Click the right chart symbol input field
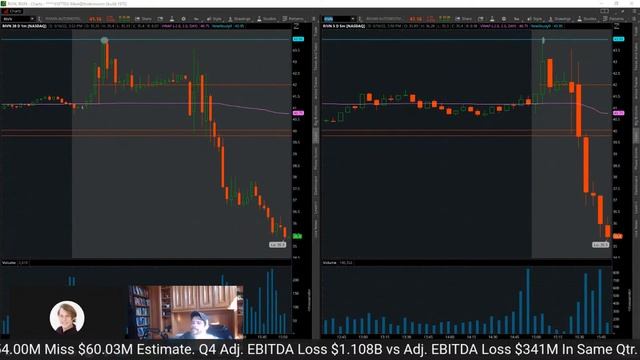 click(336, 19)
